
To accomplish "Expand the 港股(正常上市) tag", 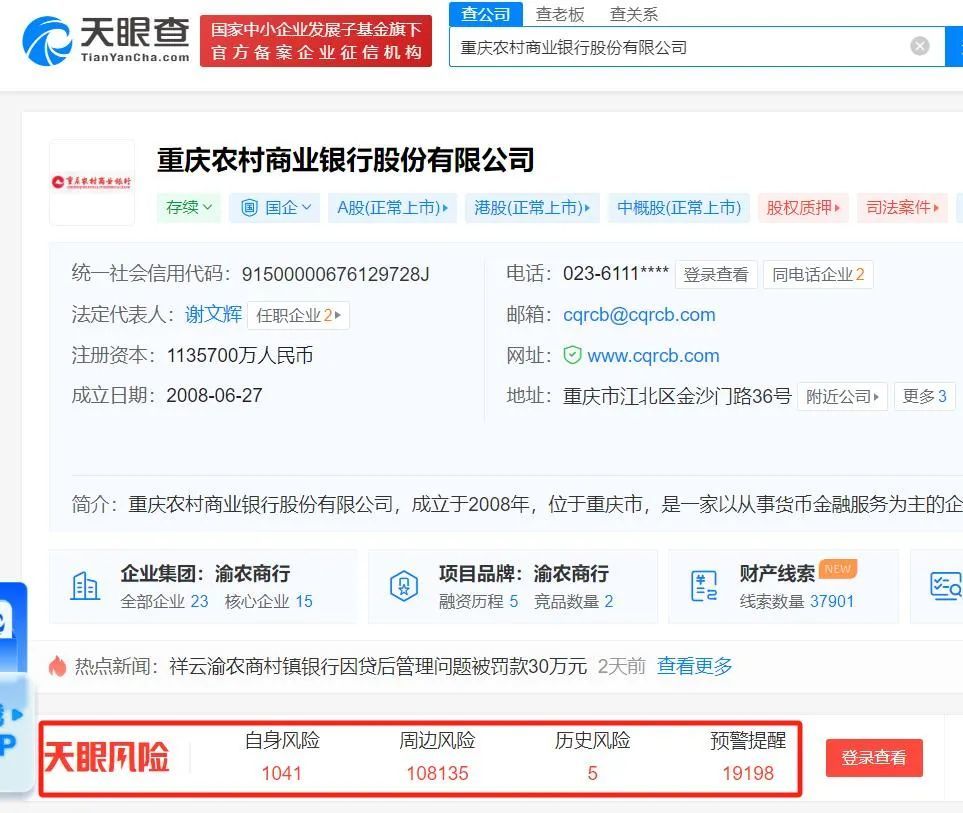I will (x=532, y=208).
